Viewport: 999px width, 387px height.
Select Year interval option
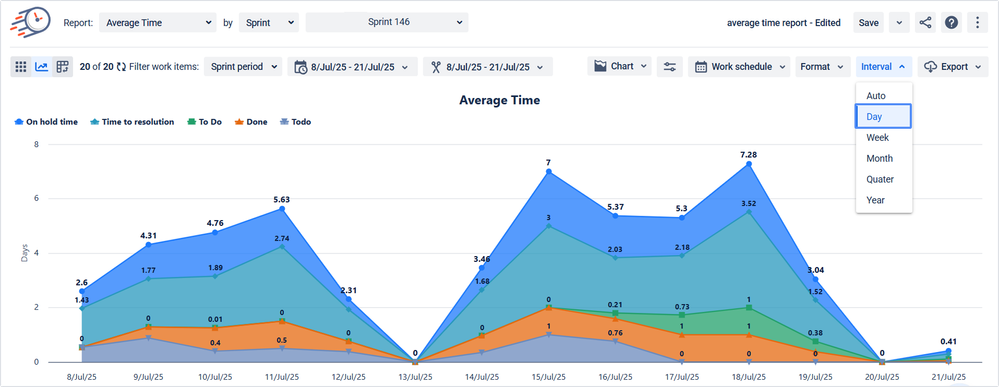tap(884, 200)
